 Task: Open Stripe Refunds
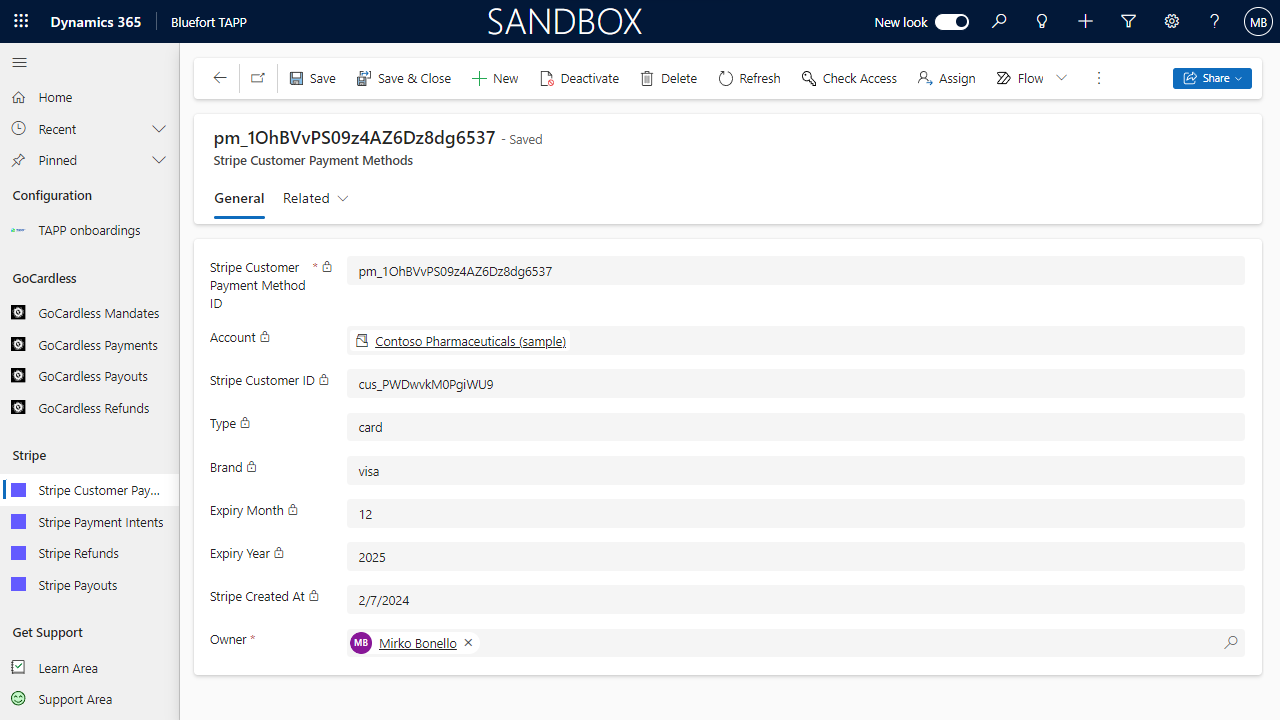(x=89, y=554)
